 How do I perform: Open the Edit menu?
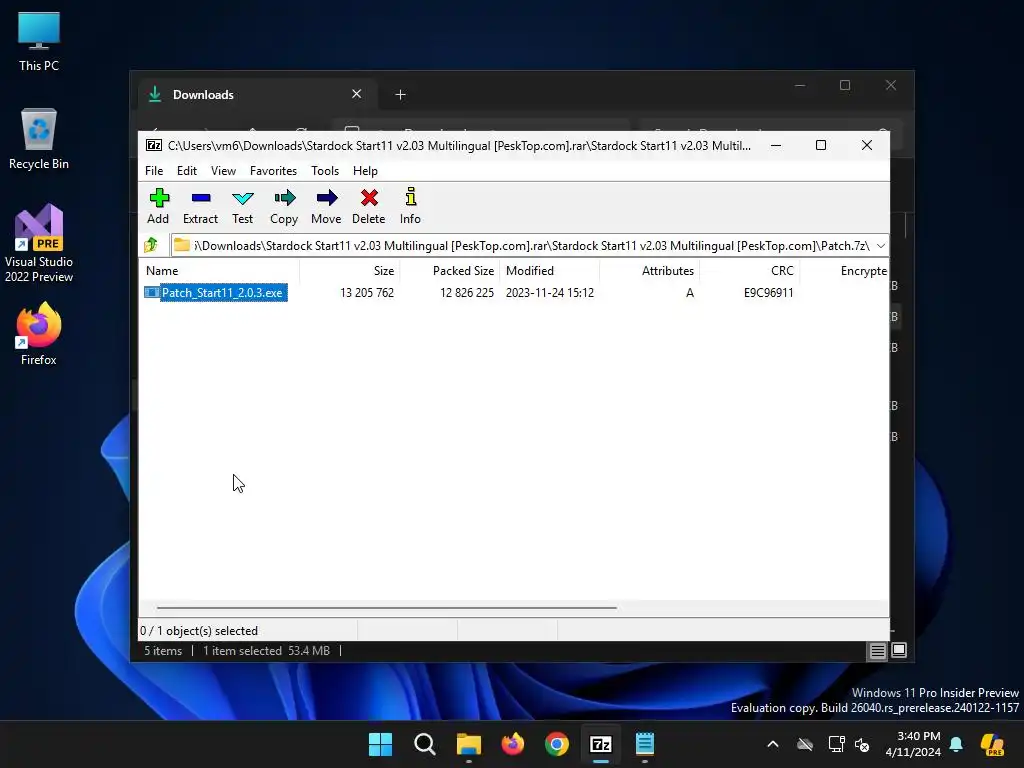click(187, 170)
